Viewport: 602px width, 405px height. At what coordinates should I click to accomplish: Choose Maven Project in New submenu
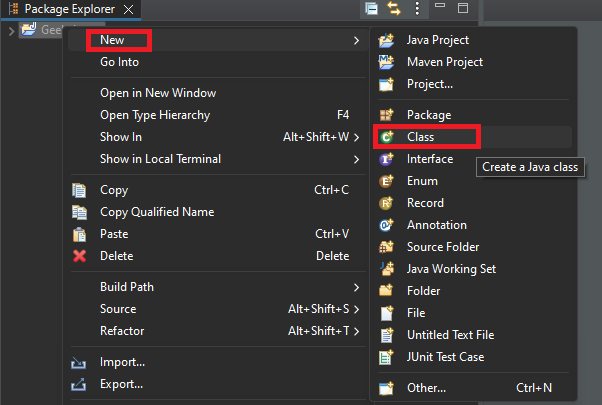[x=473, y=62]
